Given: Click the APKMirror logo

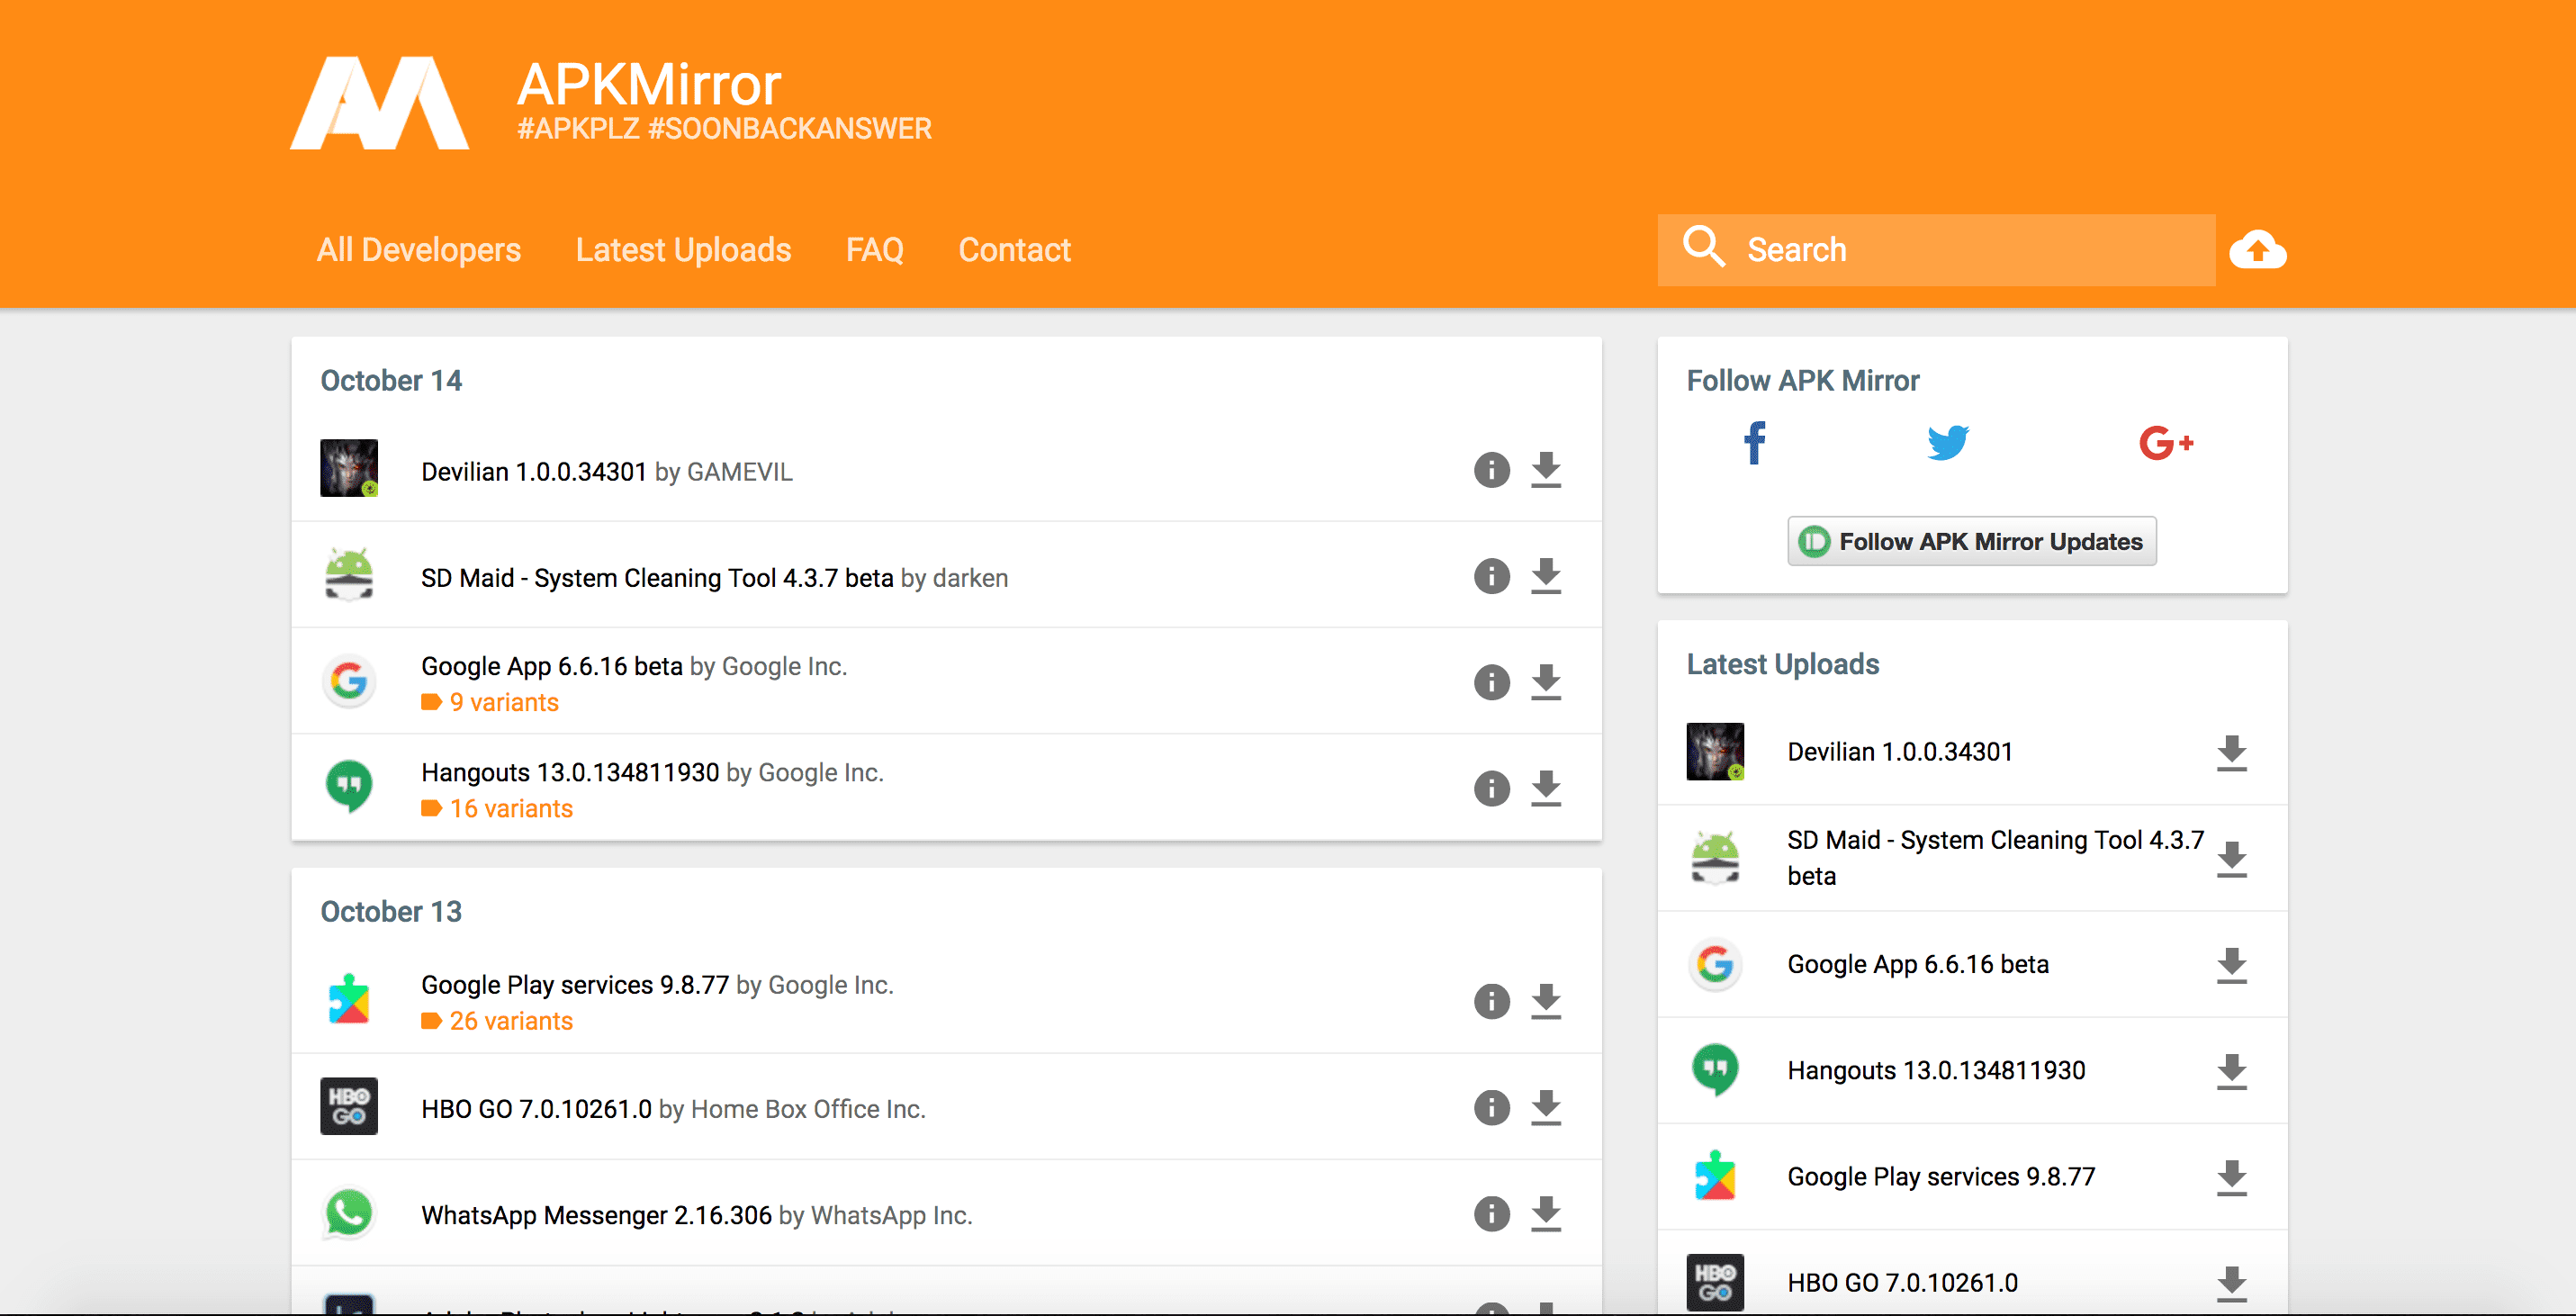Looking at the screenshot, I should click(380, 102).
